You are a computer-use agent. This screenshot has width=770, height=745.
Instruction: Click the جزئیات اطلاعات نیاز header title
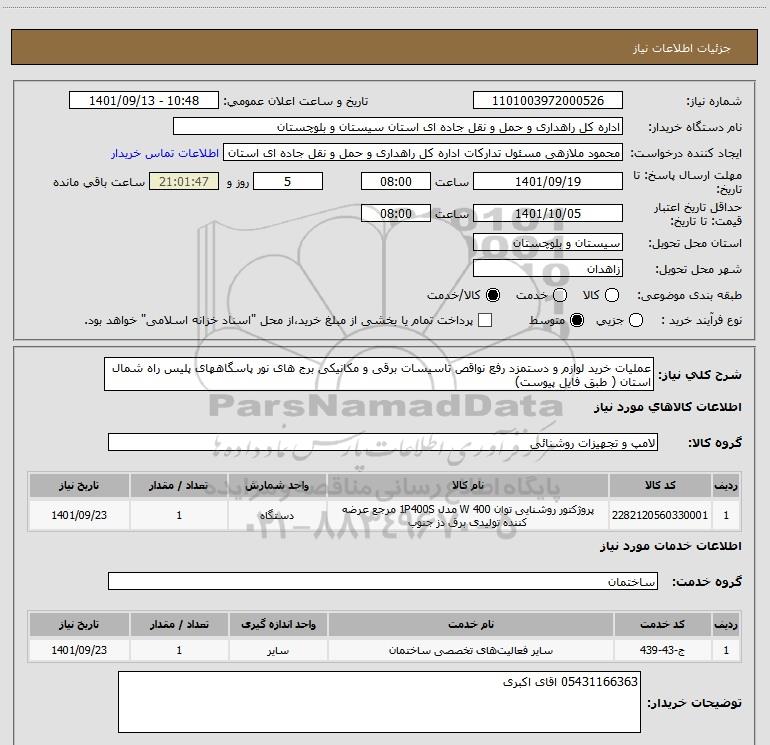coord(682,48)
